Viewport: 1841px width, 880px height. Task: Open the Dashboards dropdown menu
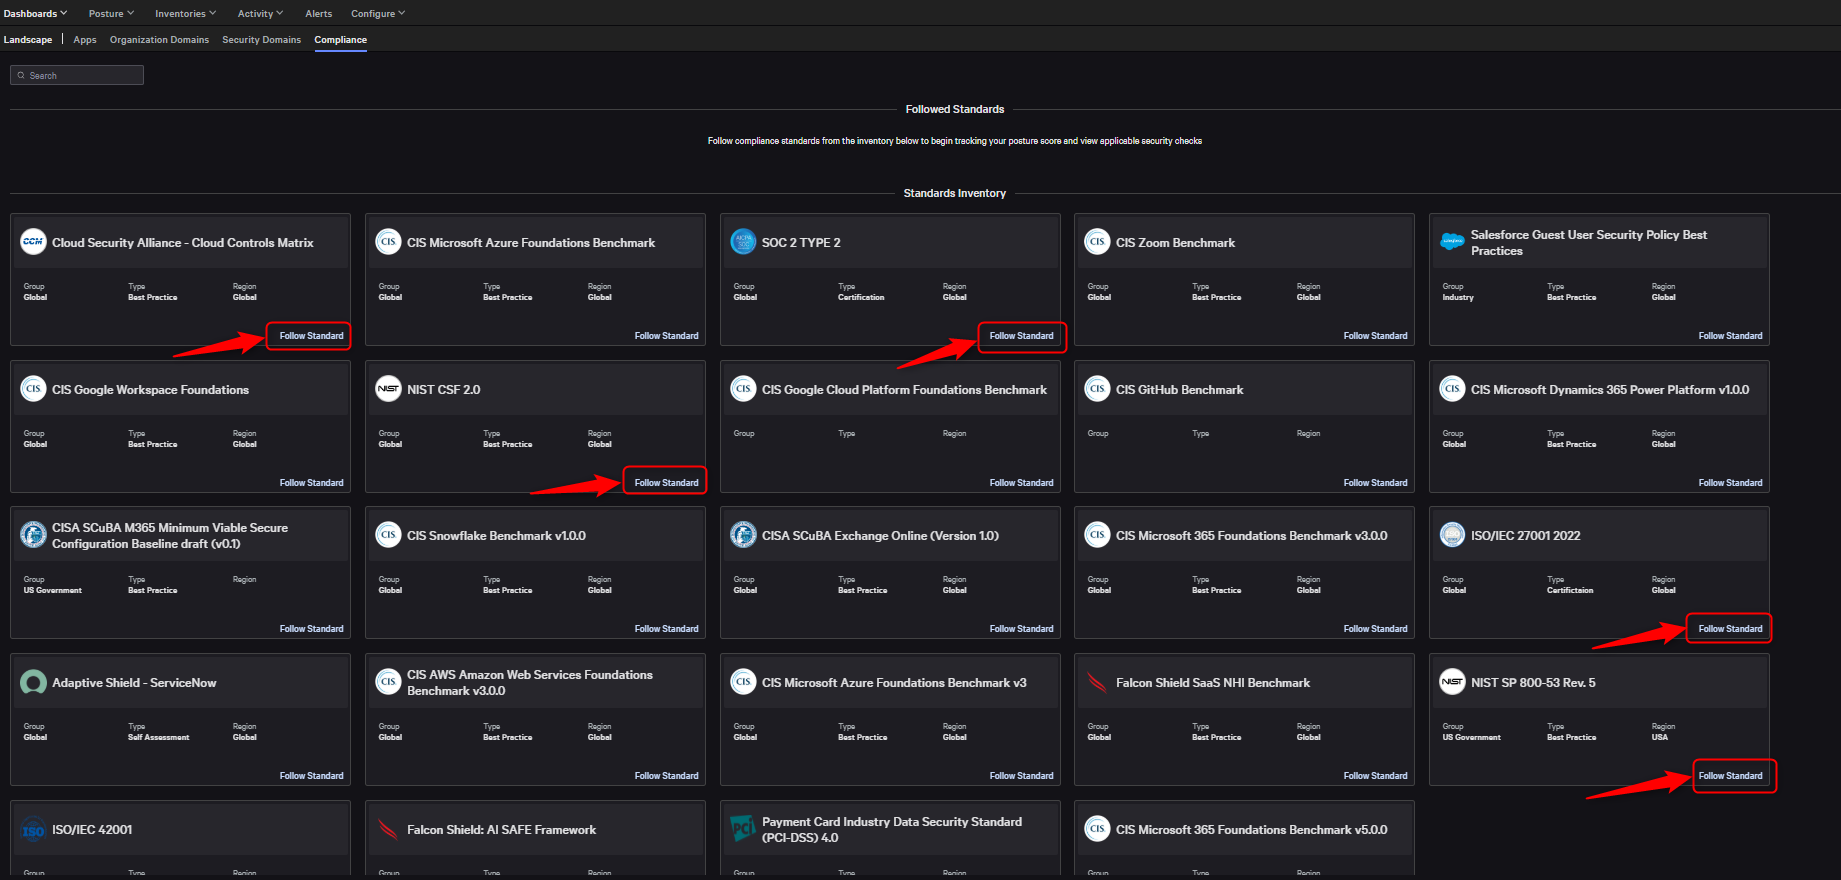tap(35, 13)
